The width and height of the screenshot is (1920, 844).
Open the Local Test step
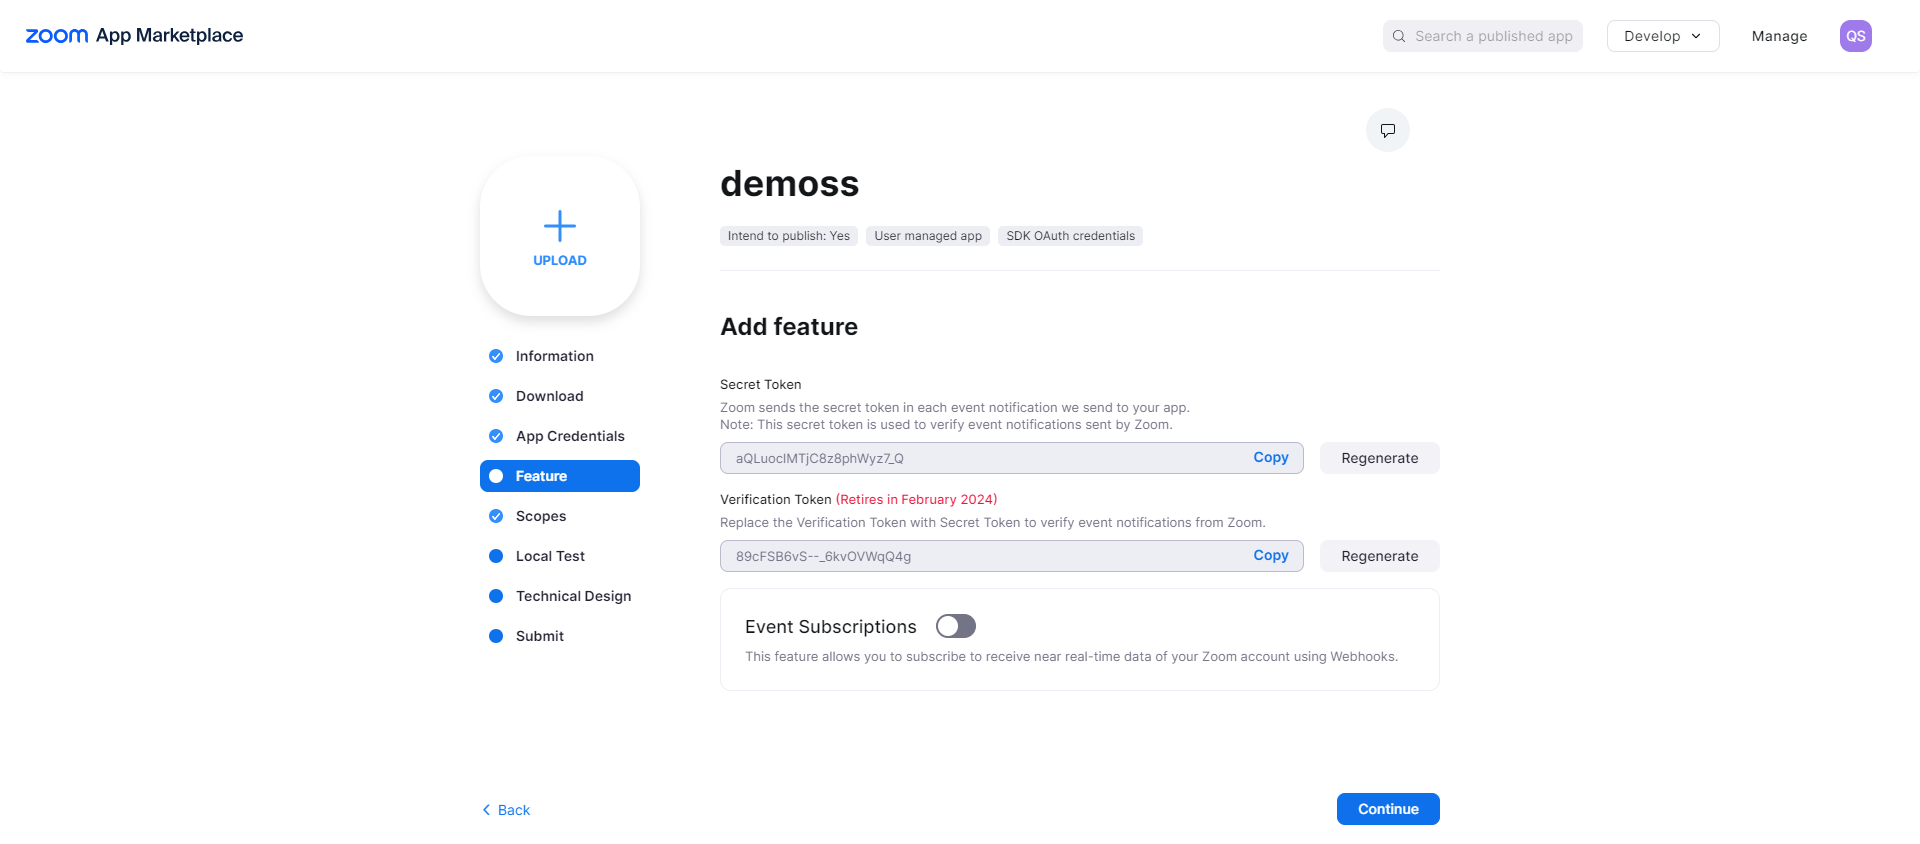[550, 556]
